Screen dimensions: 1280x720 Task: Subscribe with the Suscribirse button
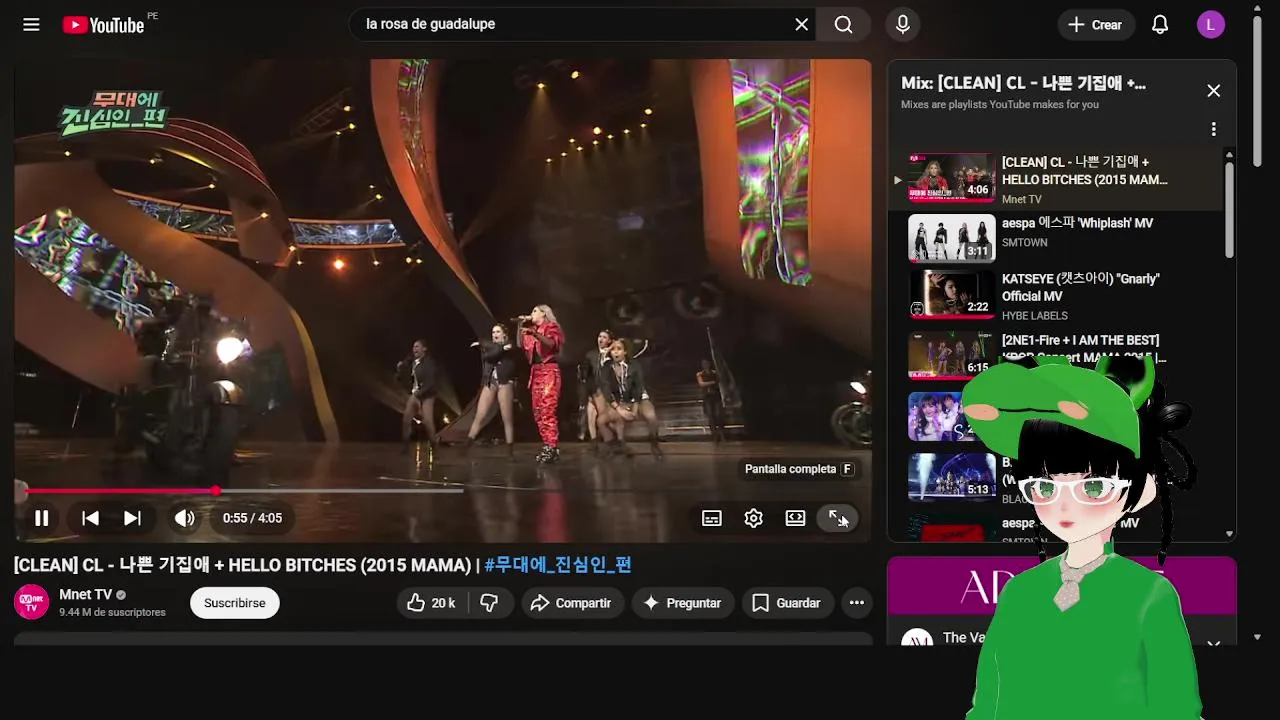235,603
